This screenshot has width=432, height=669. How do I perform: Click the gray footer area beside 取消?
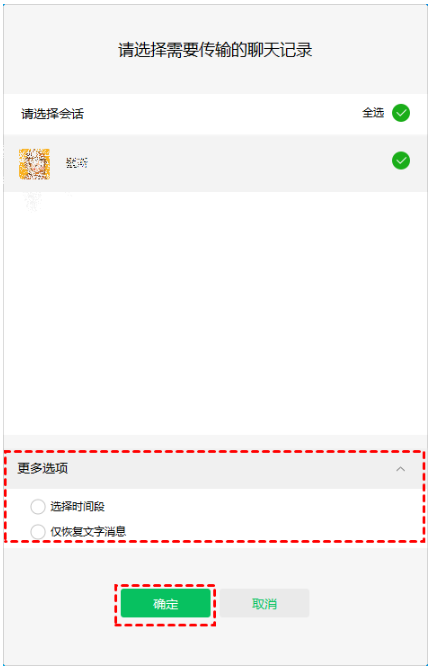[367, 603]
